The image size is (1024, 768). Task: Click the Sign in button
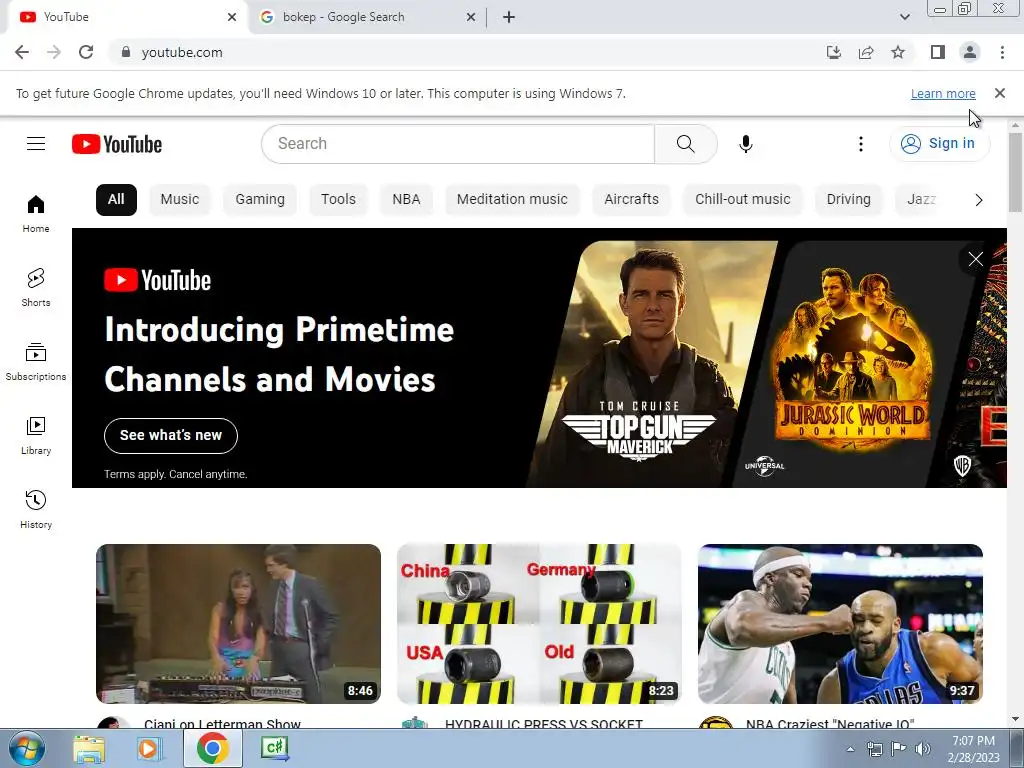(x=939, y=144)
